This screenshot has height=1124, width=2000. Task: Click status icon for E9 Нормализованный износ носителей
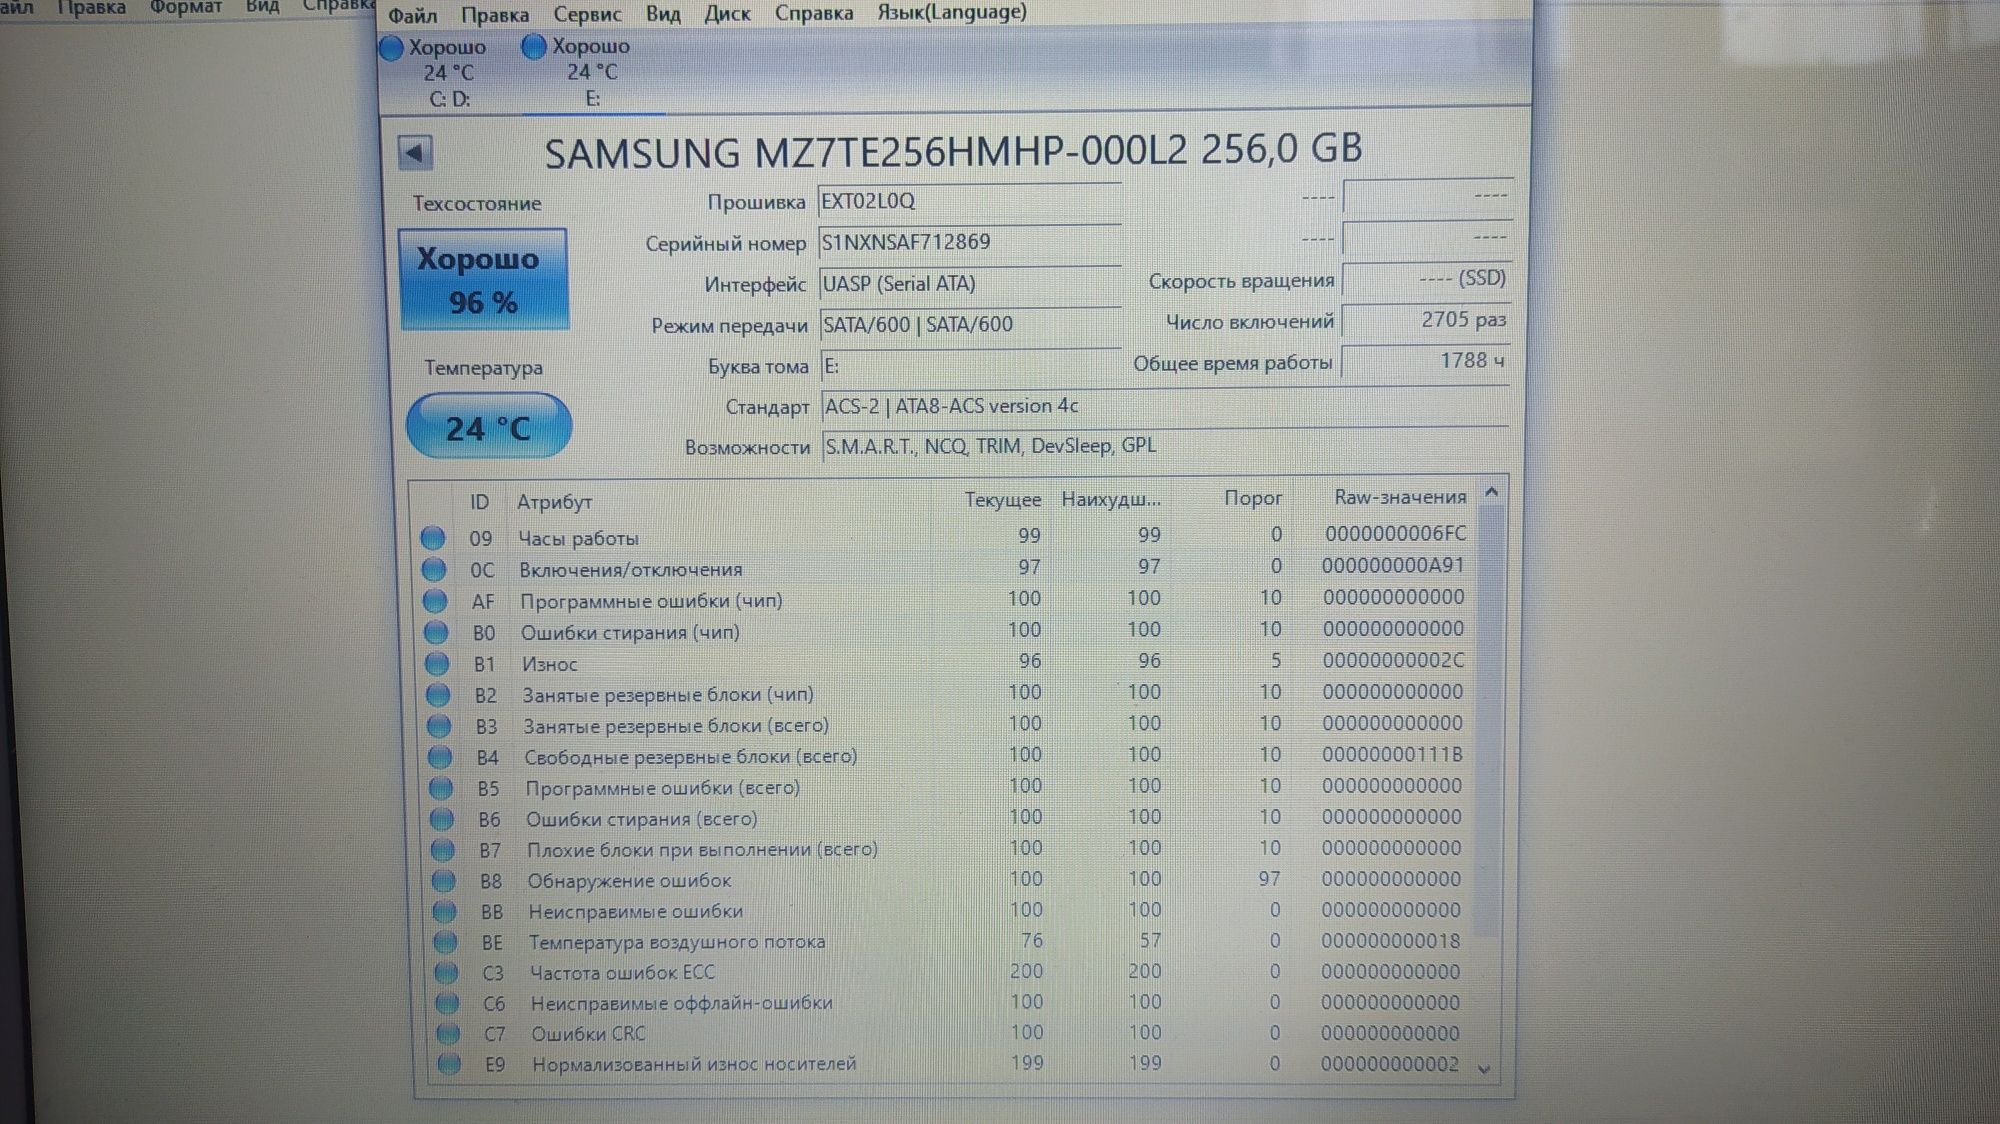[x=450, y=1064]
